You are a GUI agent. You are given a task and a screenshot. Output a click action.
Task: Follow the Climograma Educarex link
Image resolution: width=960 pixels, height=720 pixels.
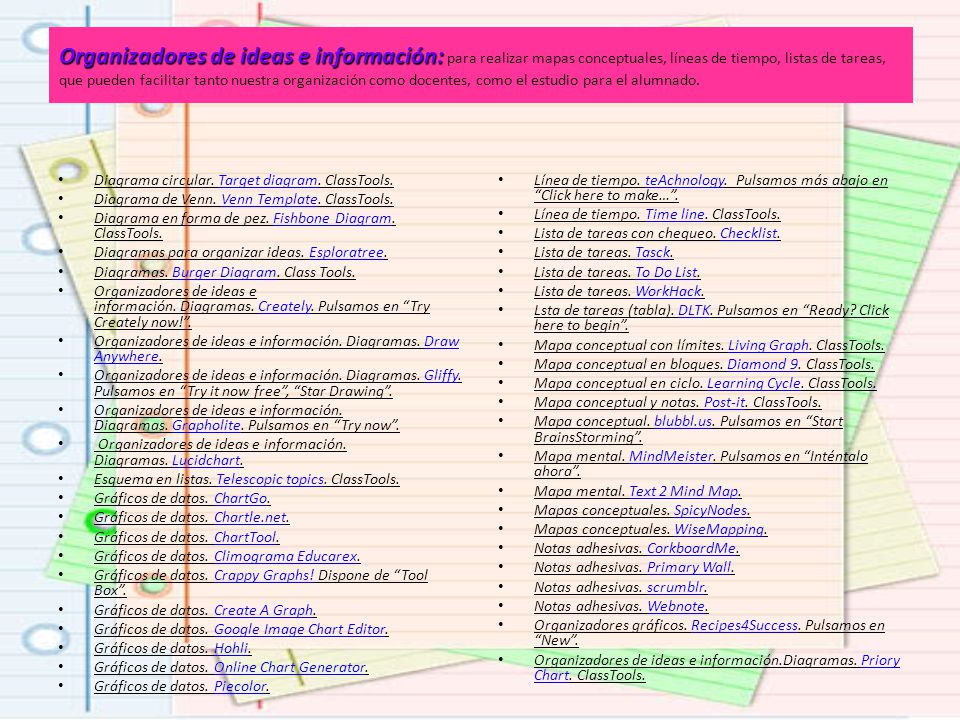285,557
